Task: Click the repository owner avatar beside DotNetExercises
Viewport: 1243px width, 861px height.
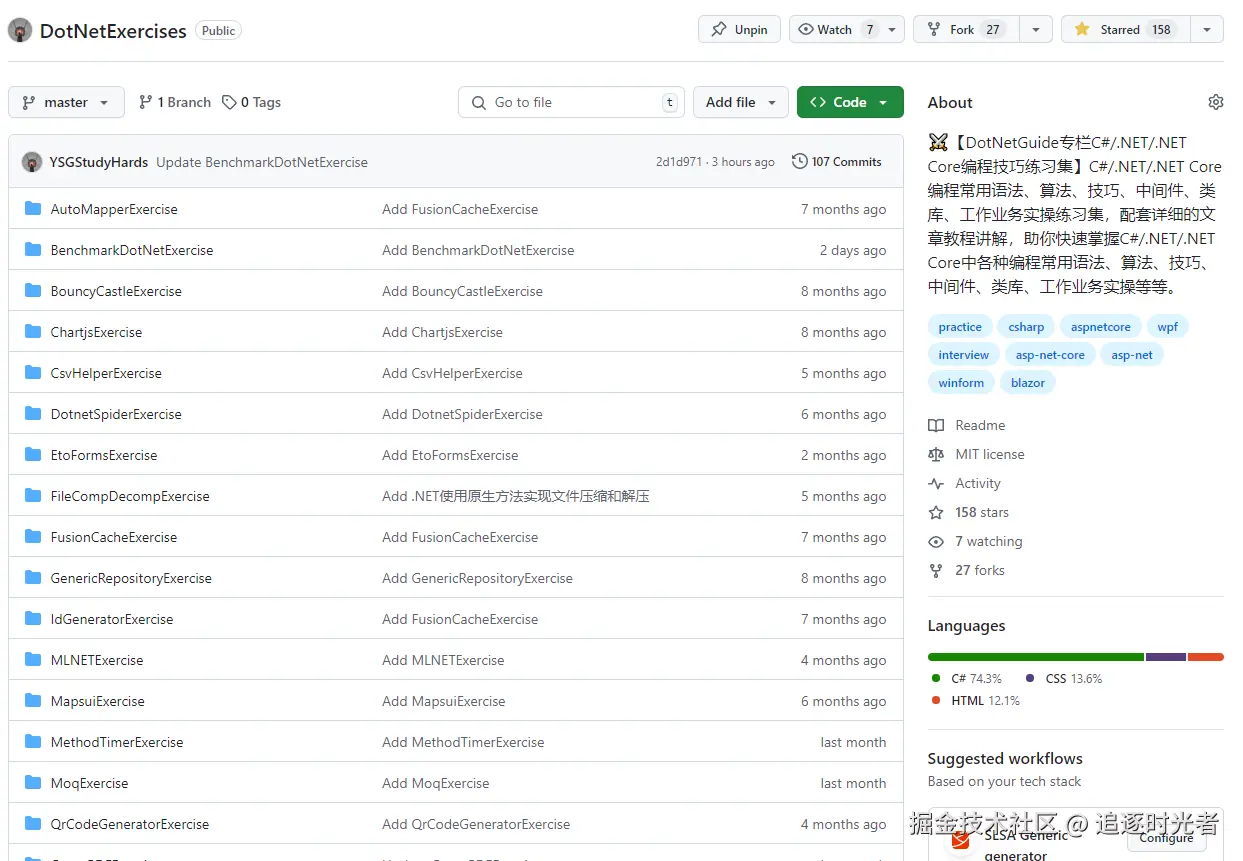Action: point(20,30)
